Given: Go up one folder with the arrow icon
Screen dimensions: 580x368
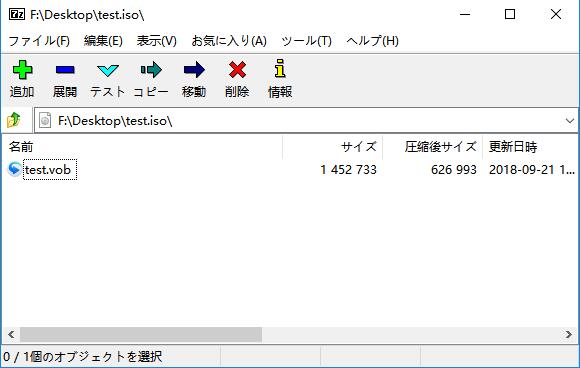Looking at the screenshot, I should pyautogui.click(x=14, y=120).
